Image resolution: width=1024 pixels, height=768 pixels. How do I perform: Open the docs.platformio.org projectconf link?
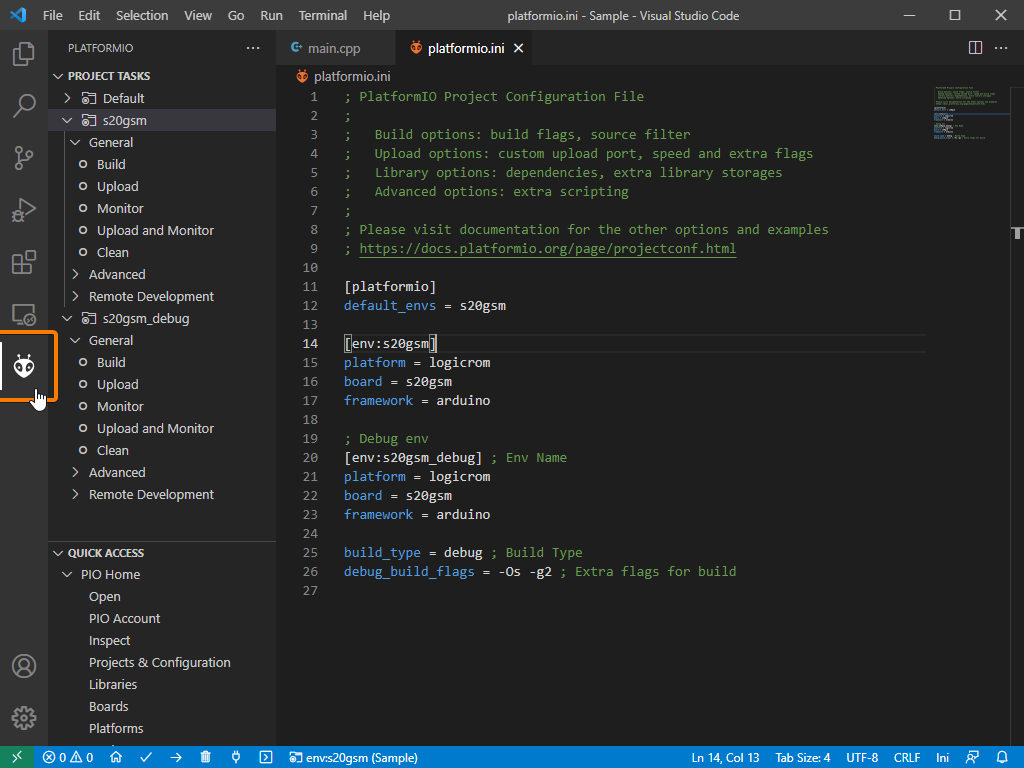[x=547, y=249]
